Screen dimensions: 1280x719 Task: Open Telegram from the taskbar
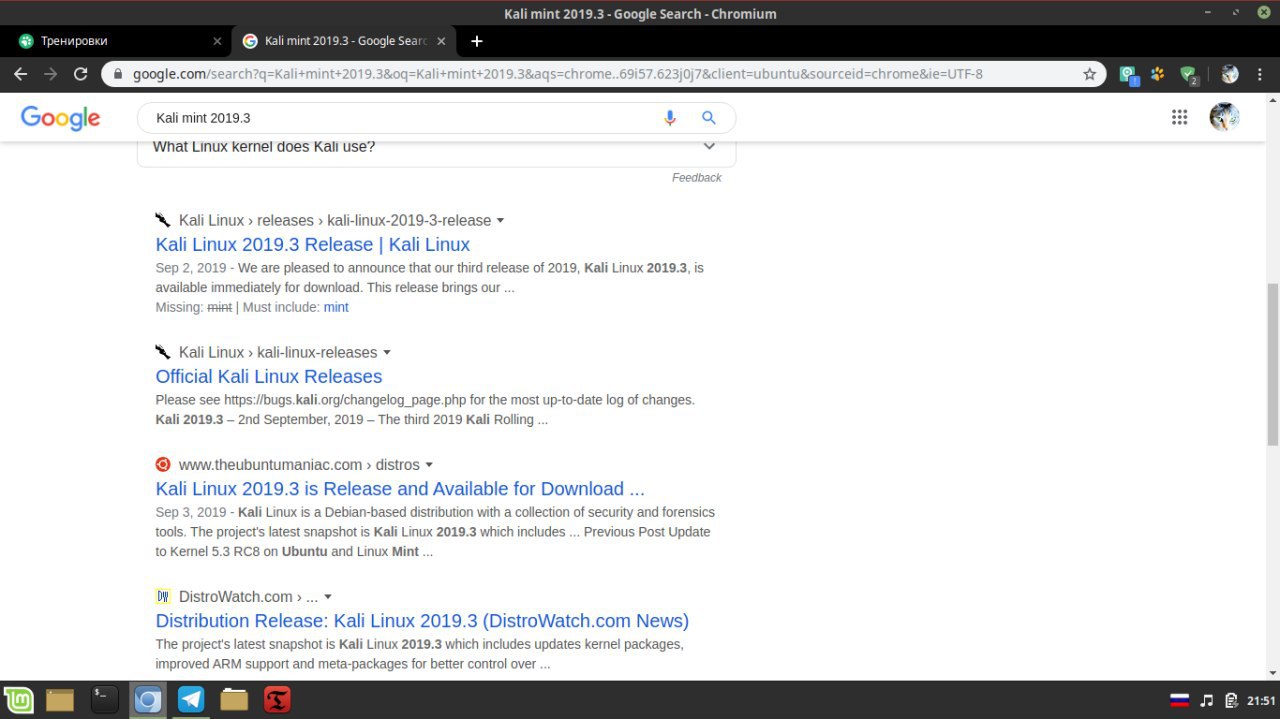click(x=191, y=699)
